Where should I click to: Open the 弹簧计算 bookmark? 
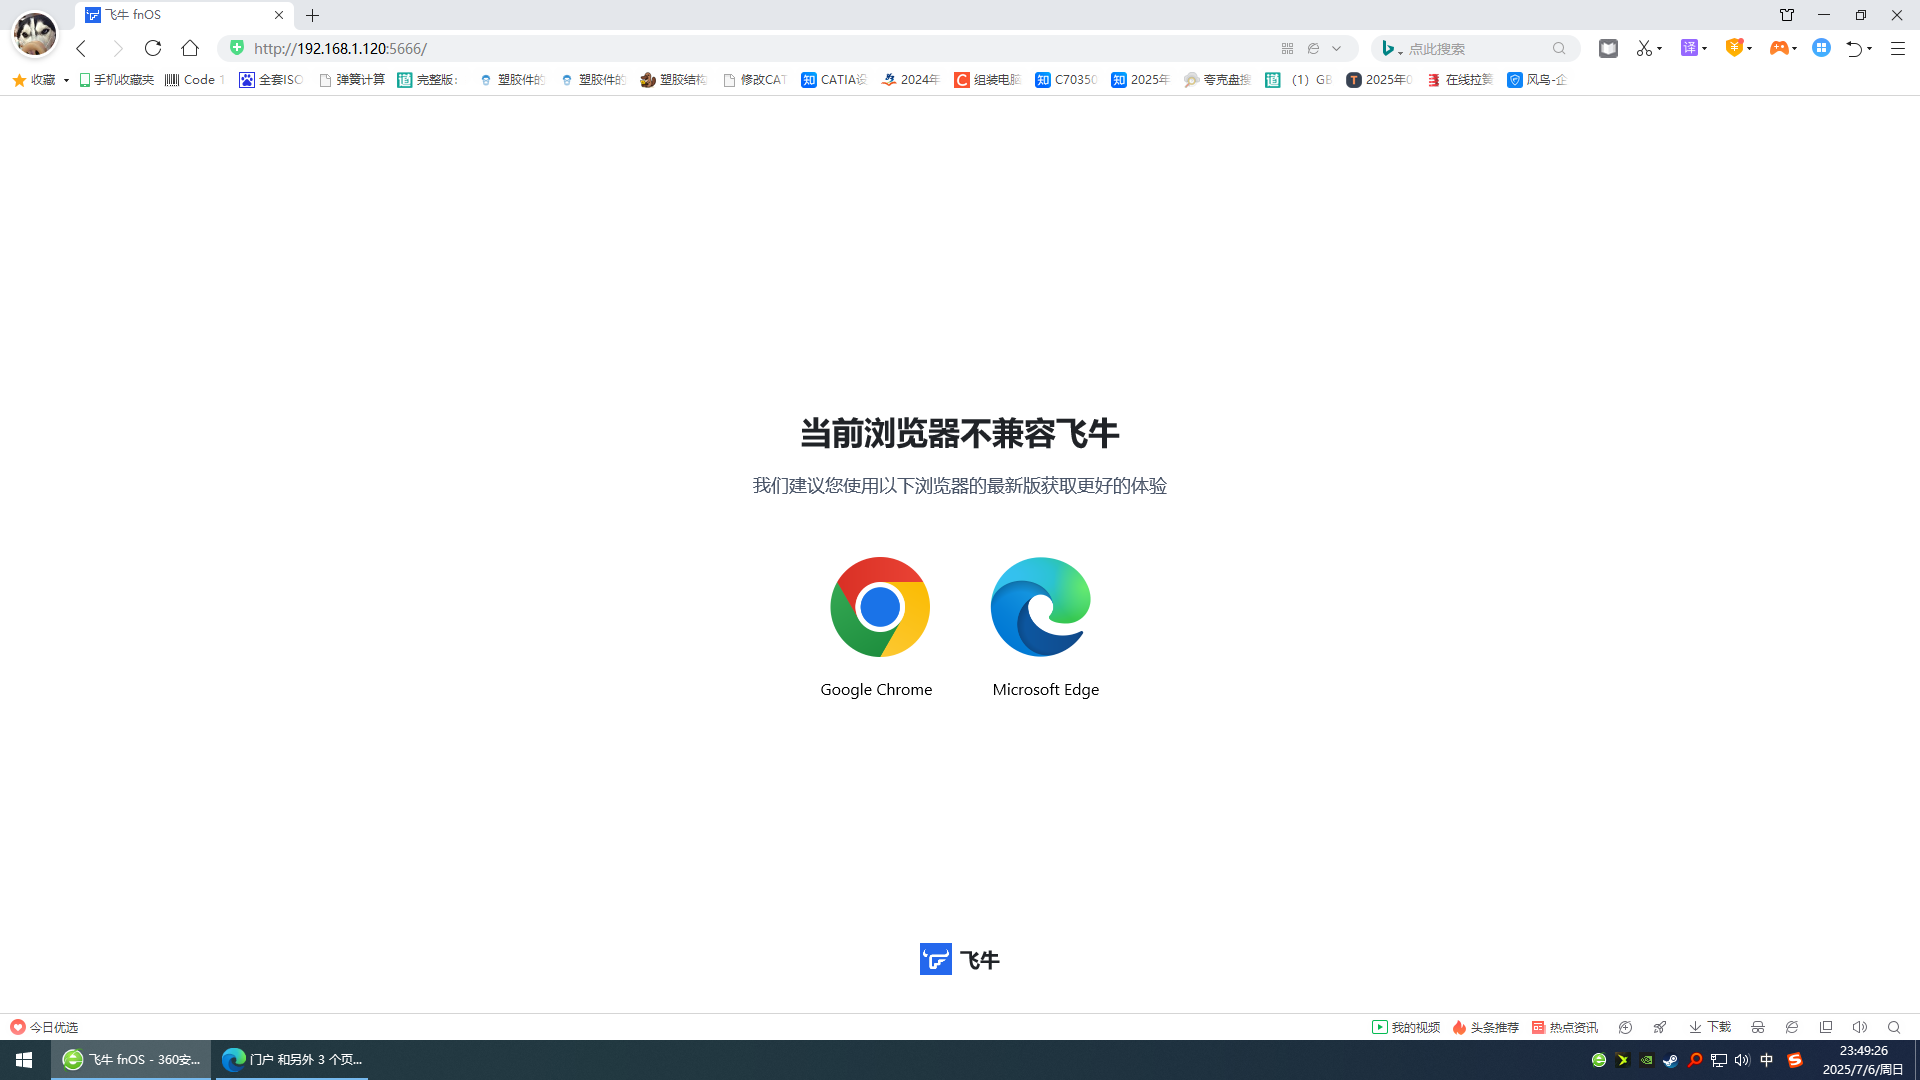click(352, 80)
